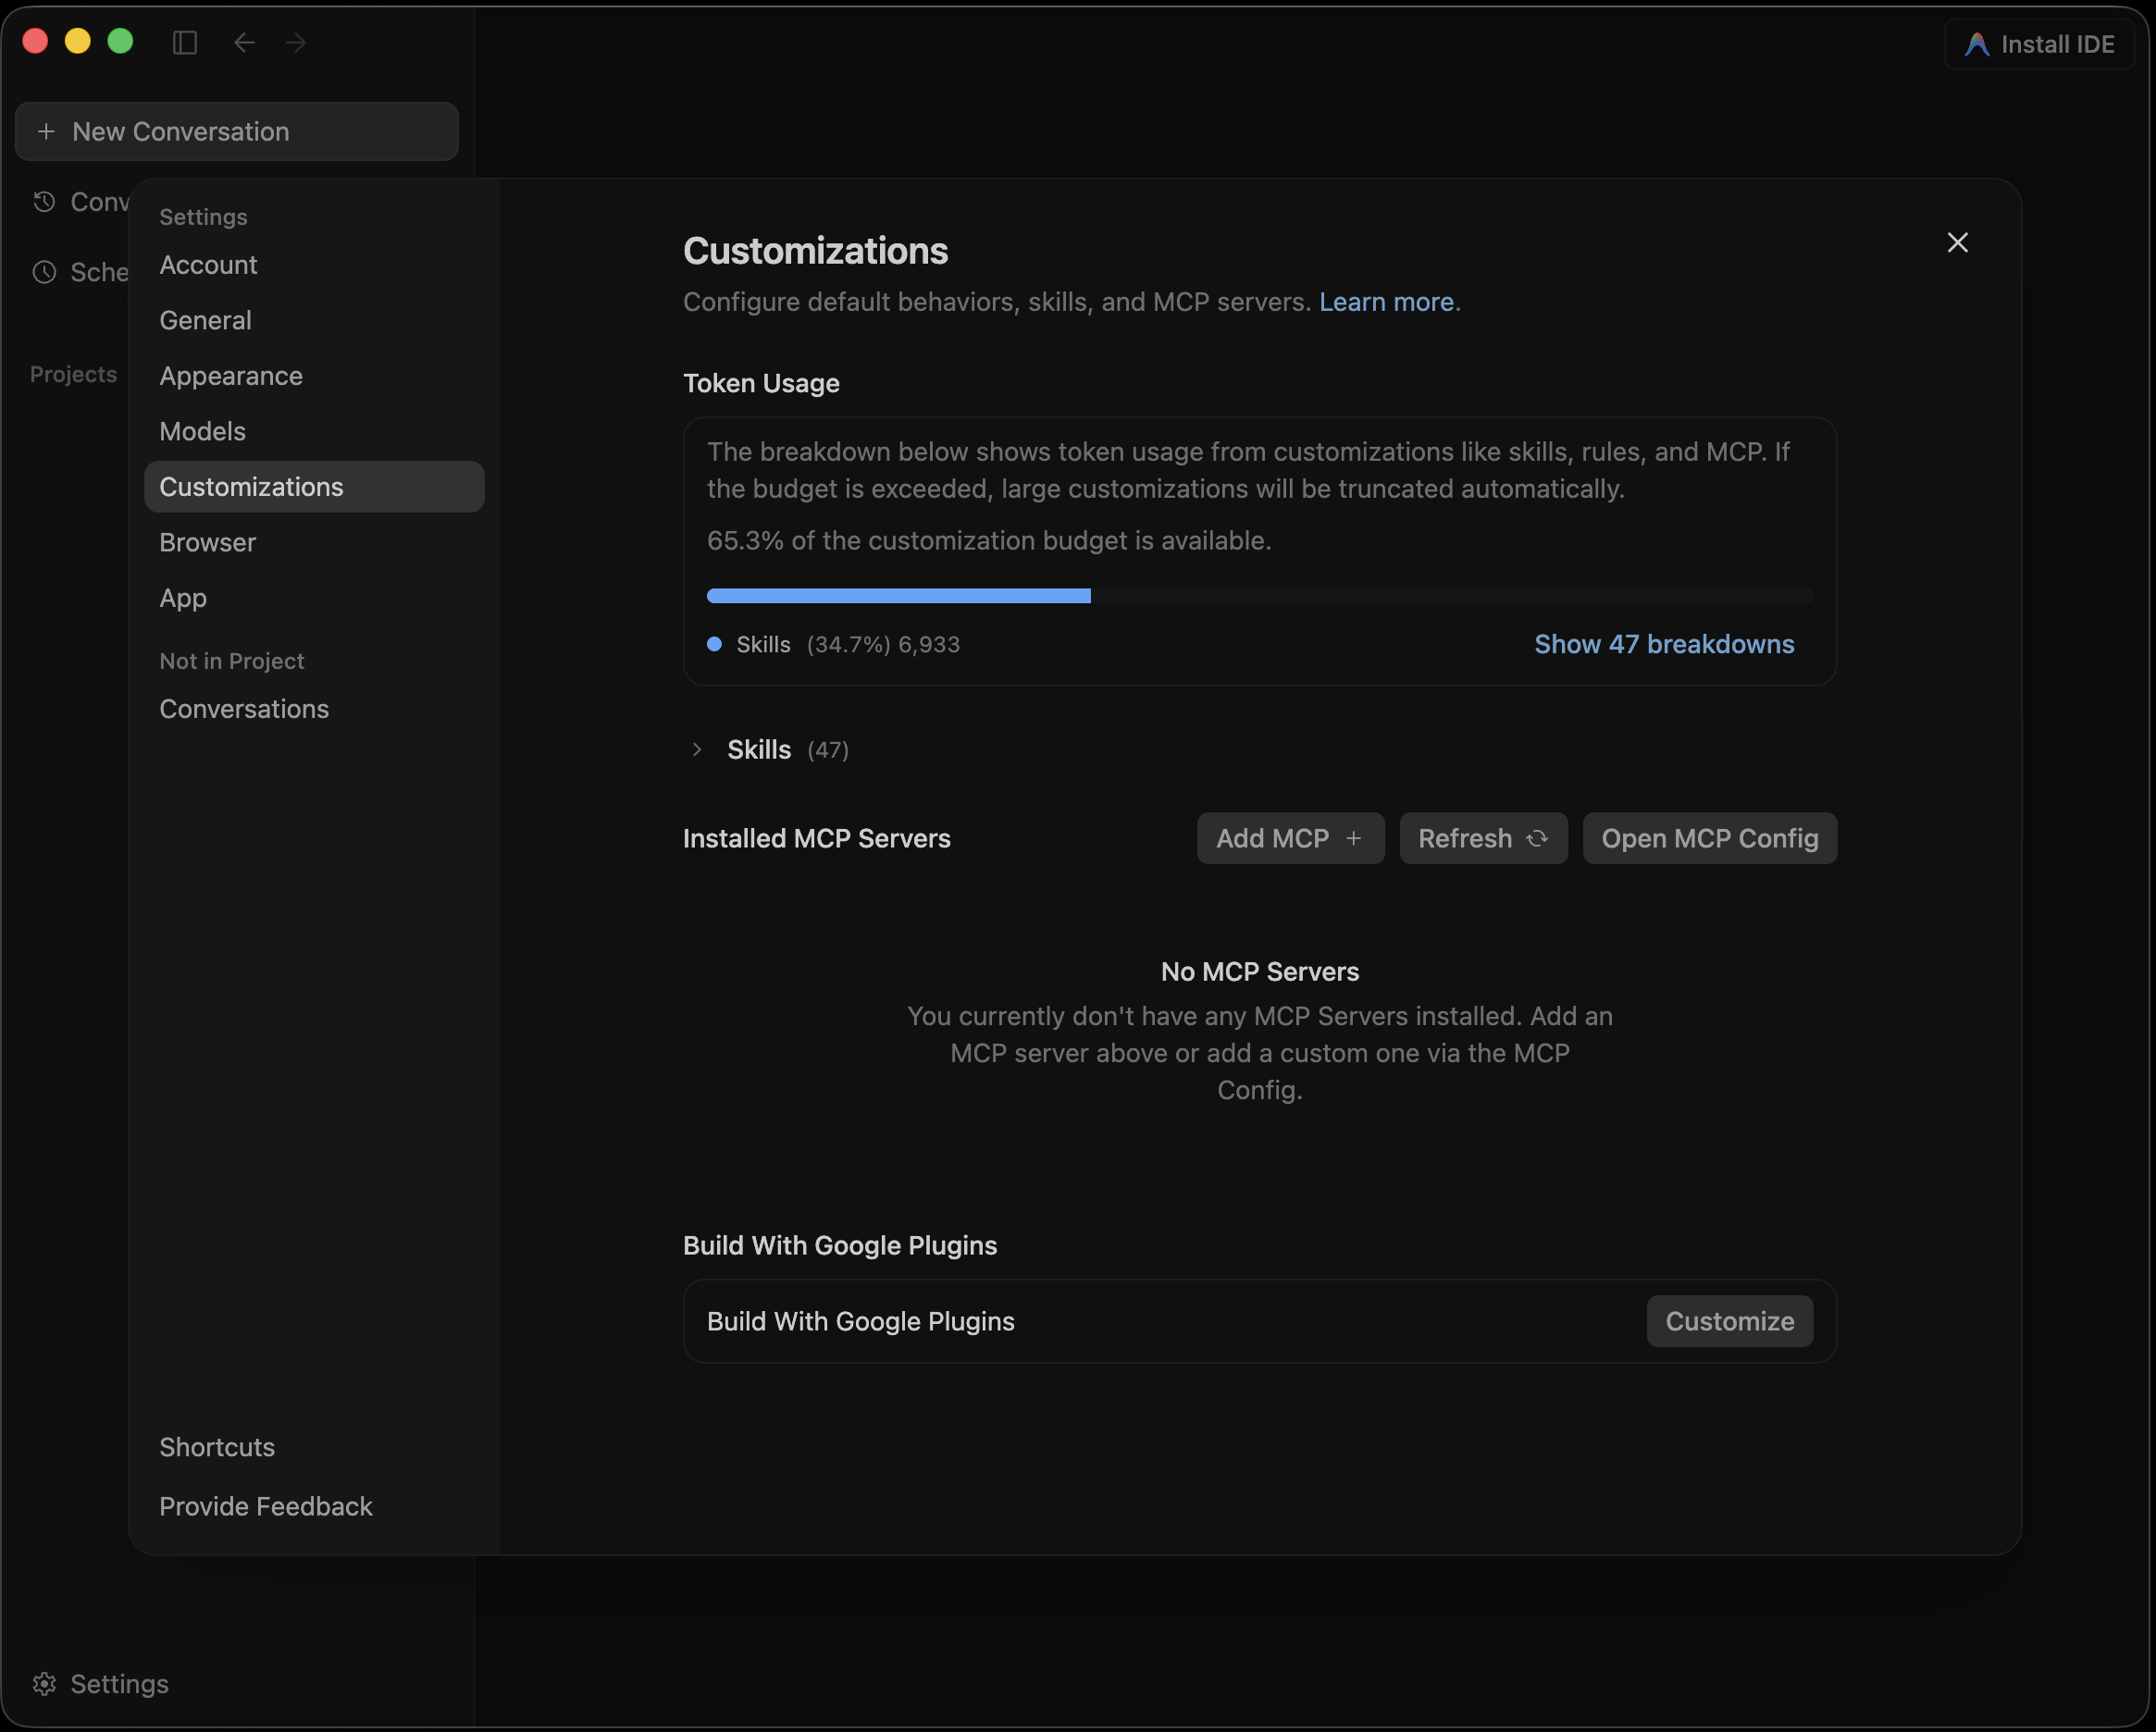Viewport: 2156px width, 1732px height.
Task: Customize Build With Google Plugins
Action: (x=1729, y=1321)
